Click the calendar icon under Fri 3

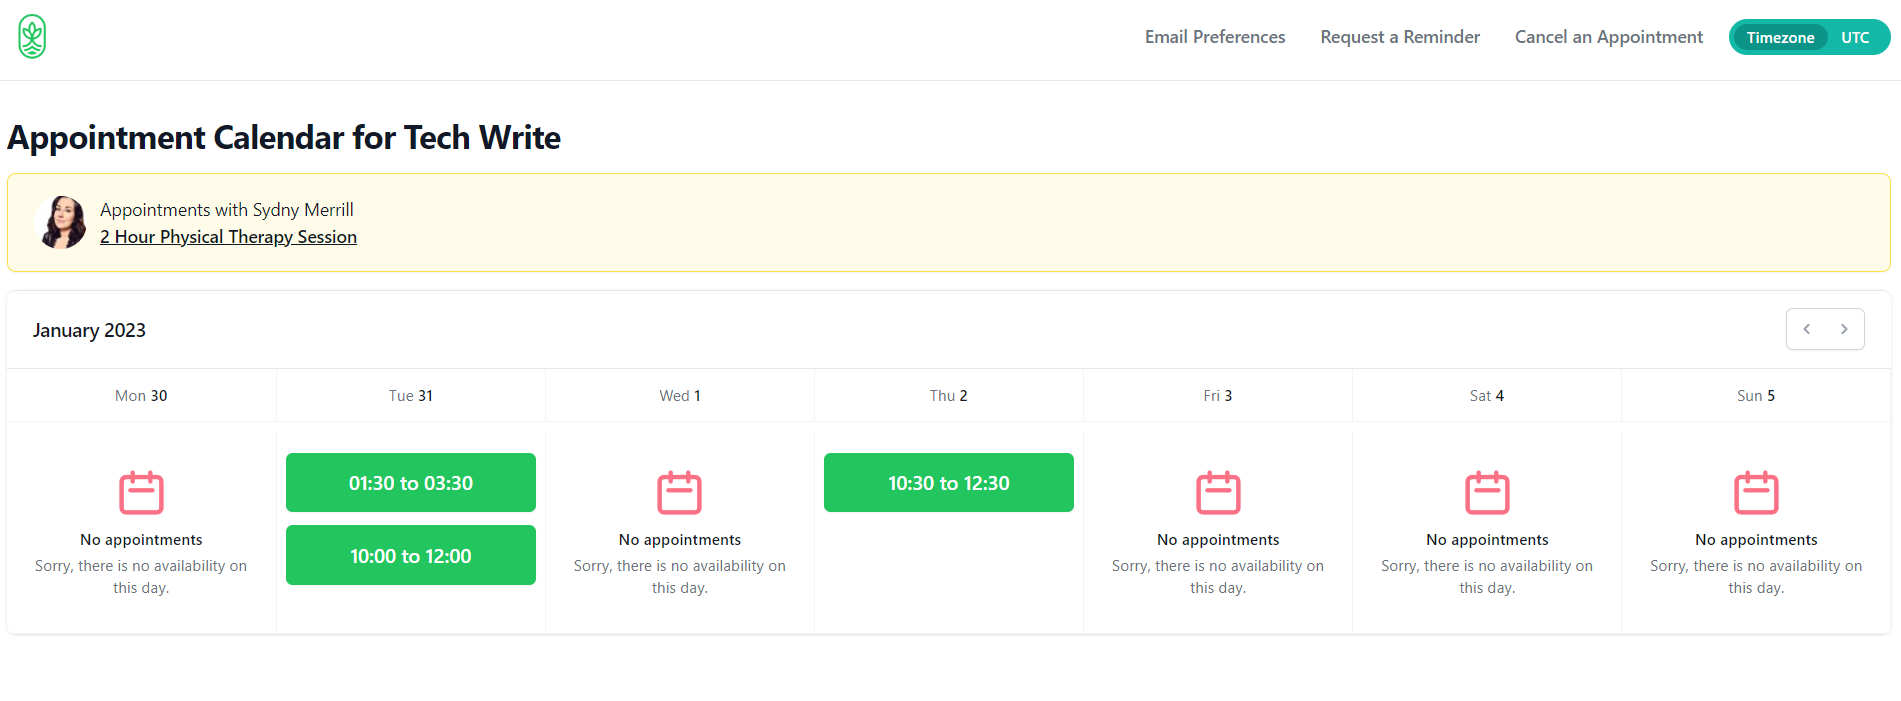pos(1217,493)
